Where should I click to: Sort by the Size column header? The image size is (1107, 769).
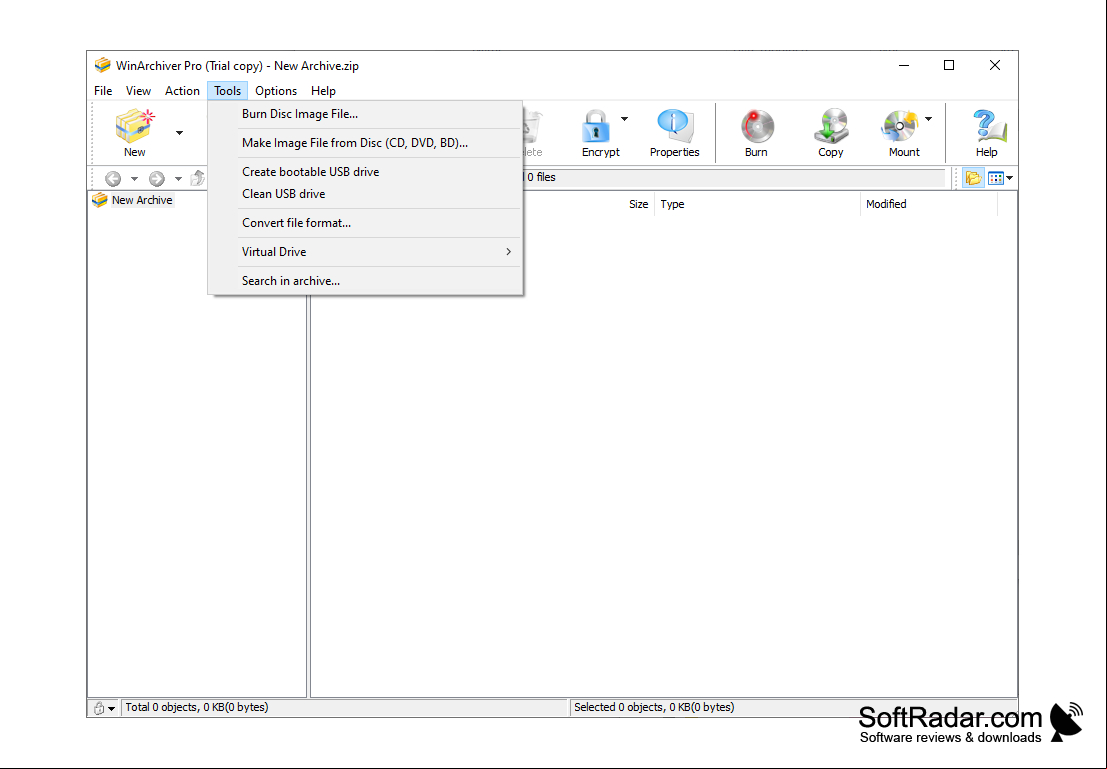pyautogui.click(x=638, y=204)
